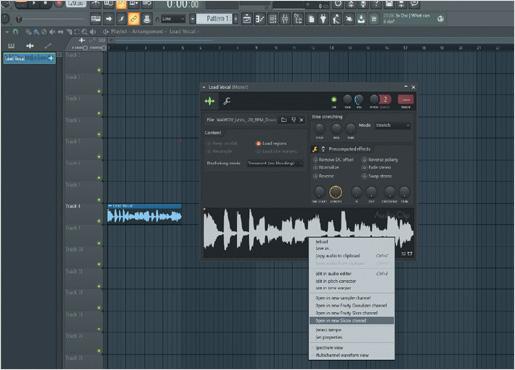The height and width of the screenshot is (370, 515).
Task: Click the Lead Vocal entry in picker panel
Action: [x=29, y=59]
